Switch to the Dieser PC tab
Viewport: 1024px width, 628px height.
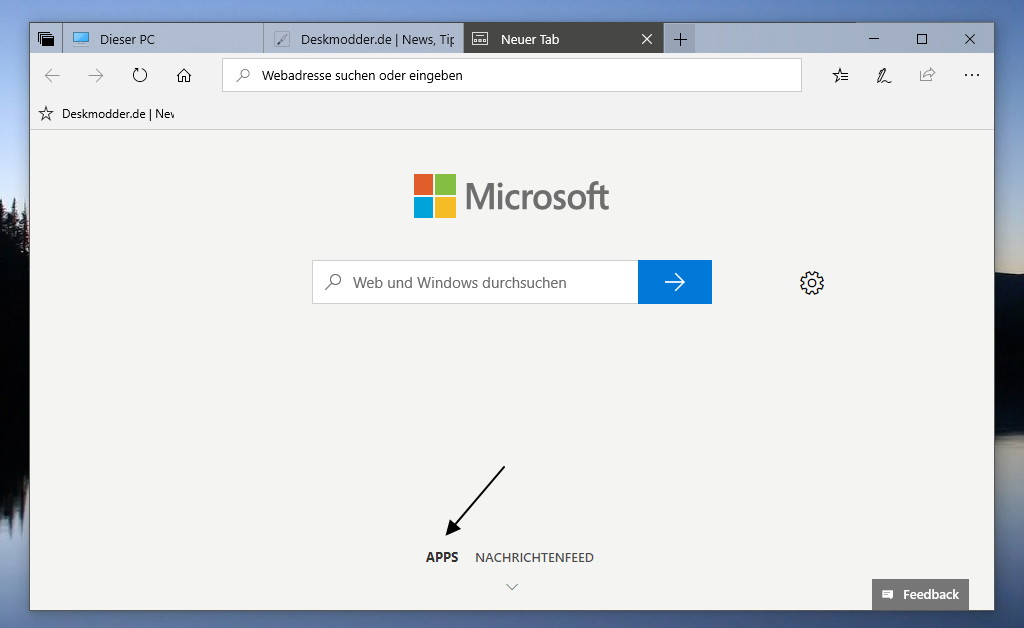(x=163, y=39)
